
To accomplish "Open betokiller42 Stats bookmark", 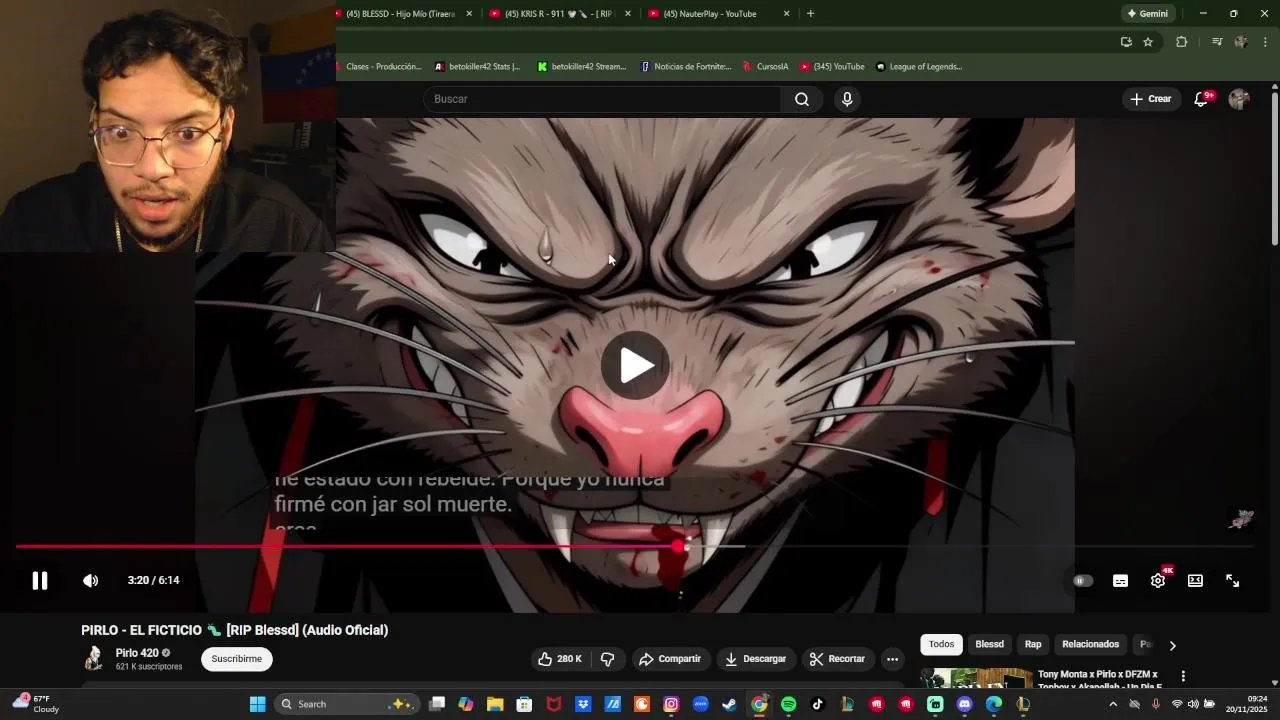I will pyautogui.click(x=478, y=67).
